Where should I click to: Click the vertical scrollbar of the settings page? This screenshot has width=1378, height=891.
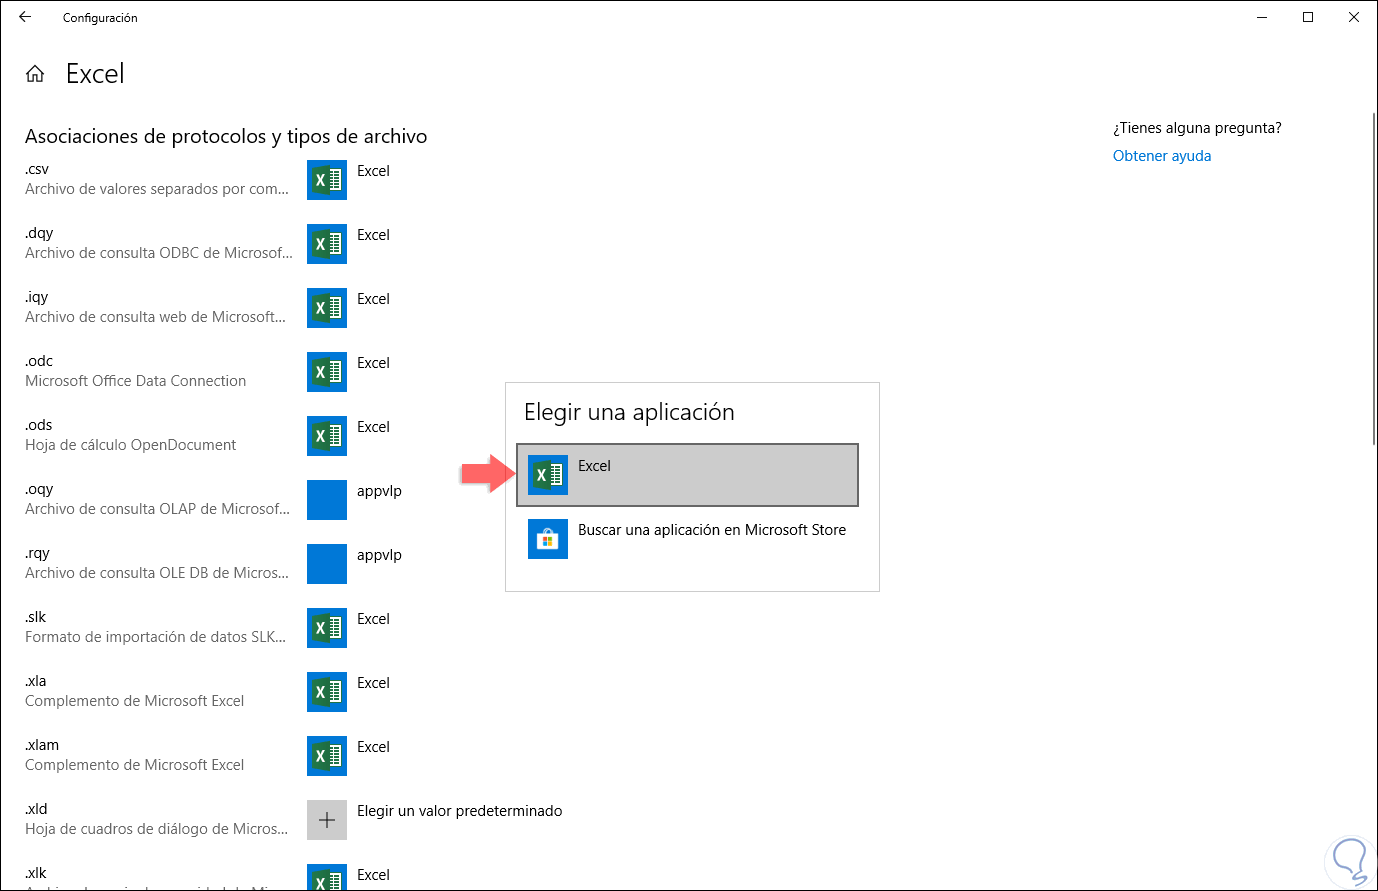pos(1374,280)
